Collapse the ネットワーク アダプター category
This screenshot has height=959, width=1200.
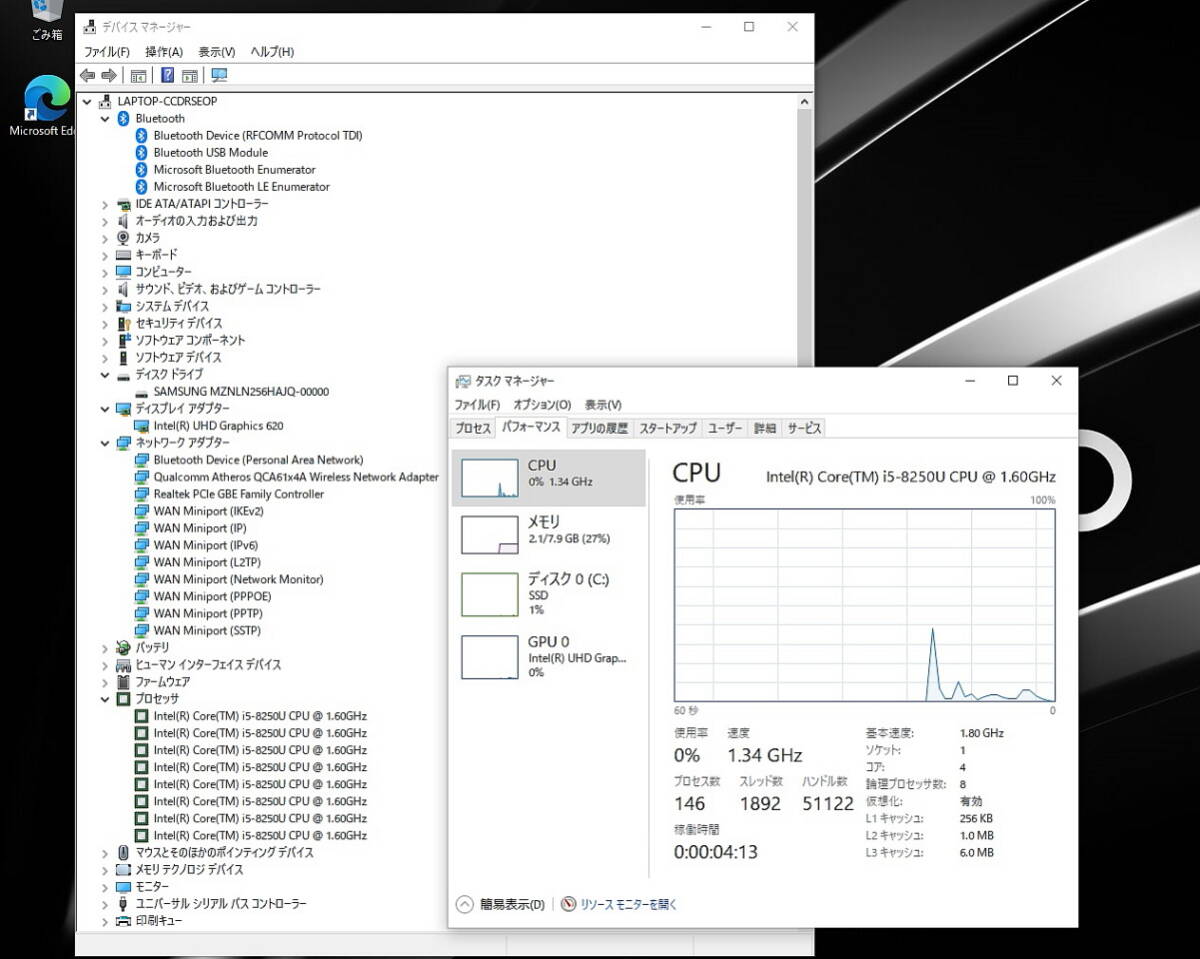tap(105, 443)
